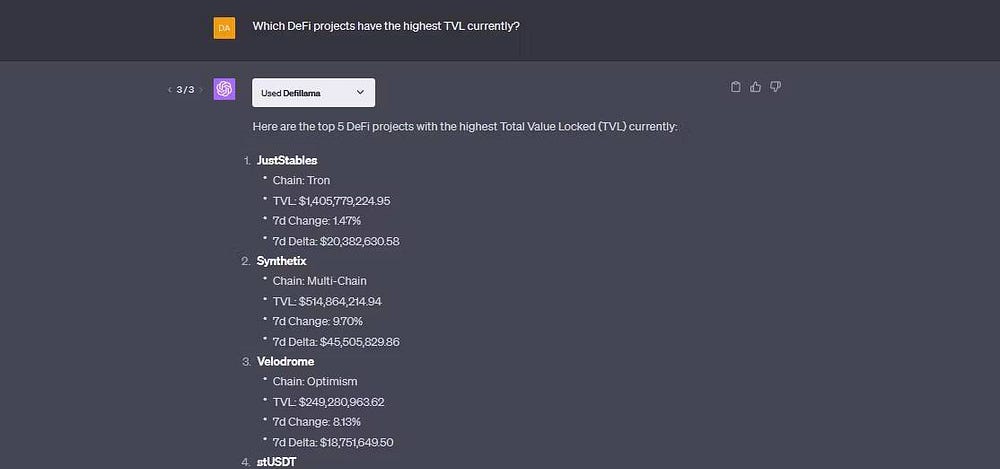Screen dimensions: 1000x469
Task: Click the 'Chain: Tron' bullet
Action: coord(301,181)
